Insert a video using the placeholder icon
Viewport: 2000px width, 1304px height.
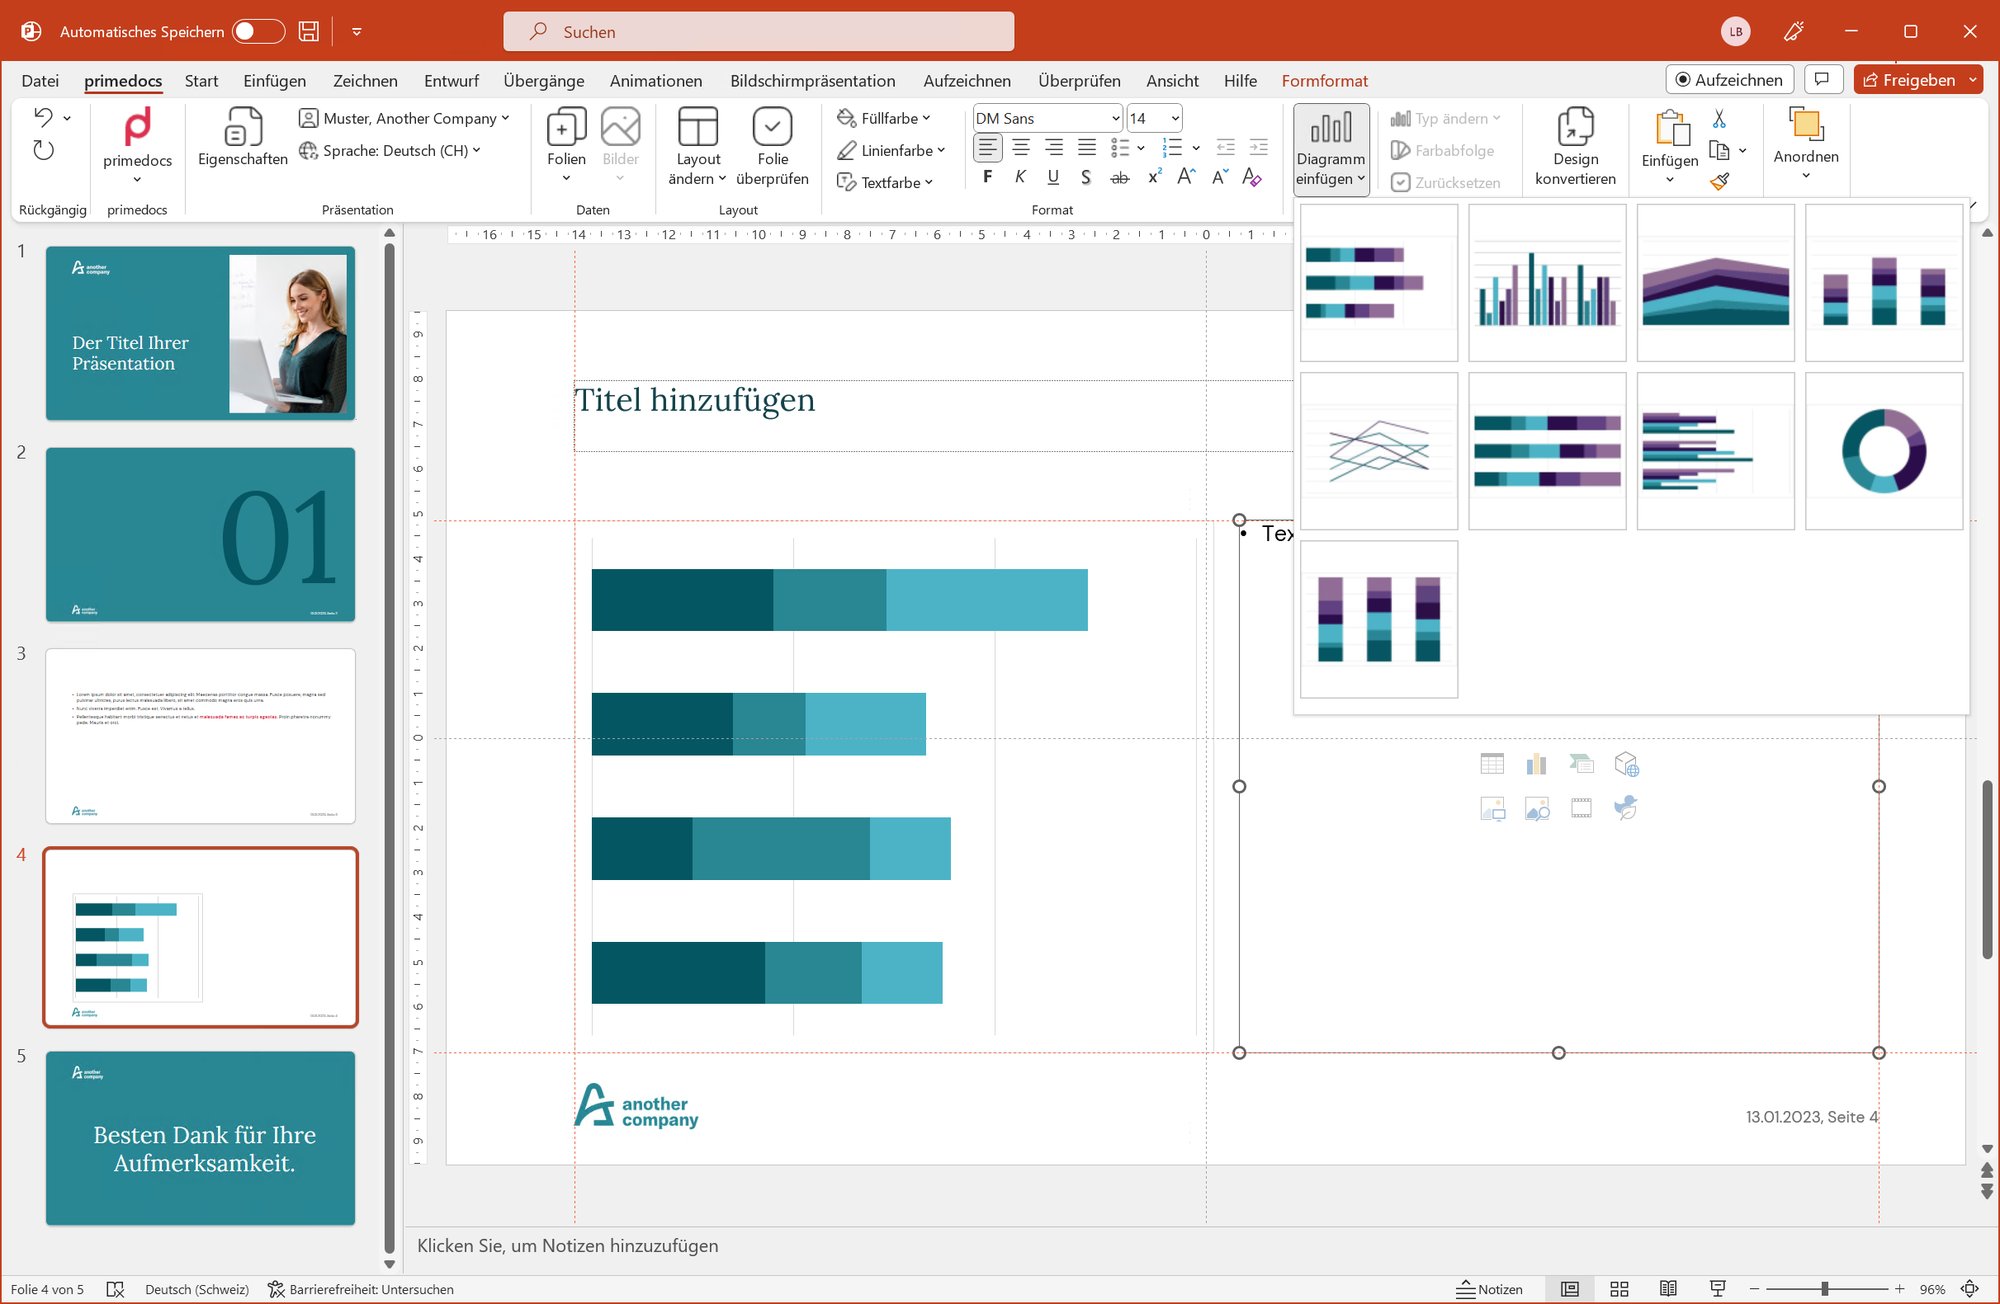[1581, 808]
